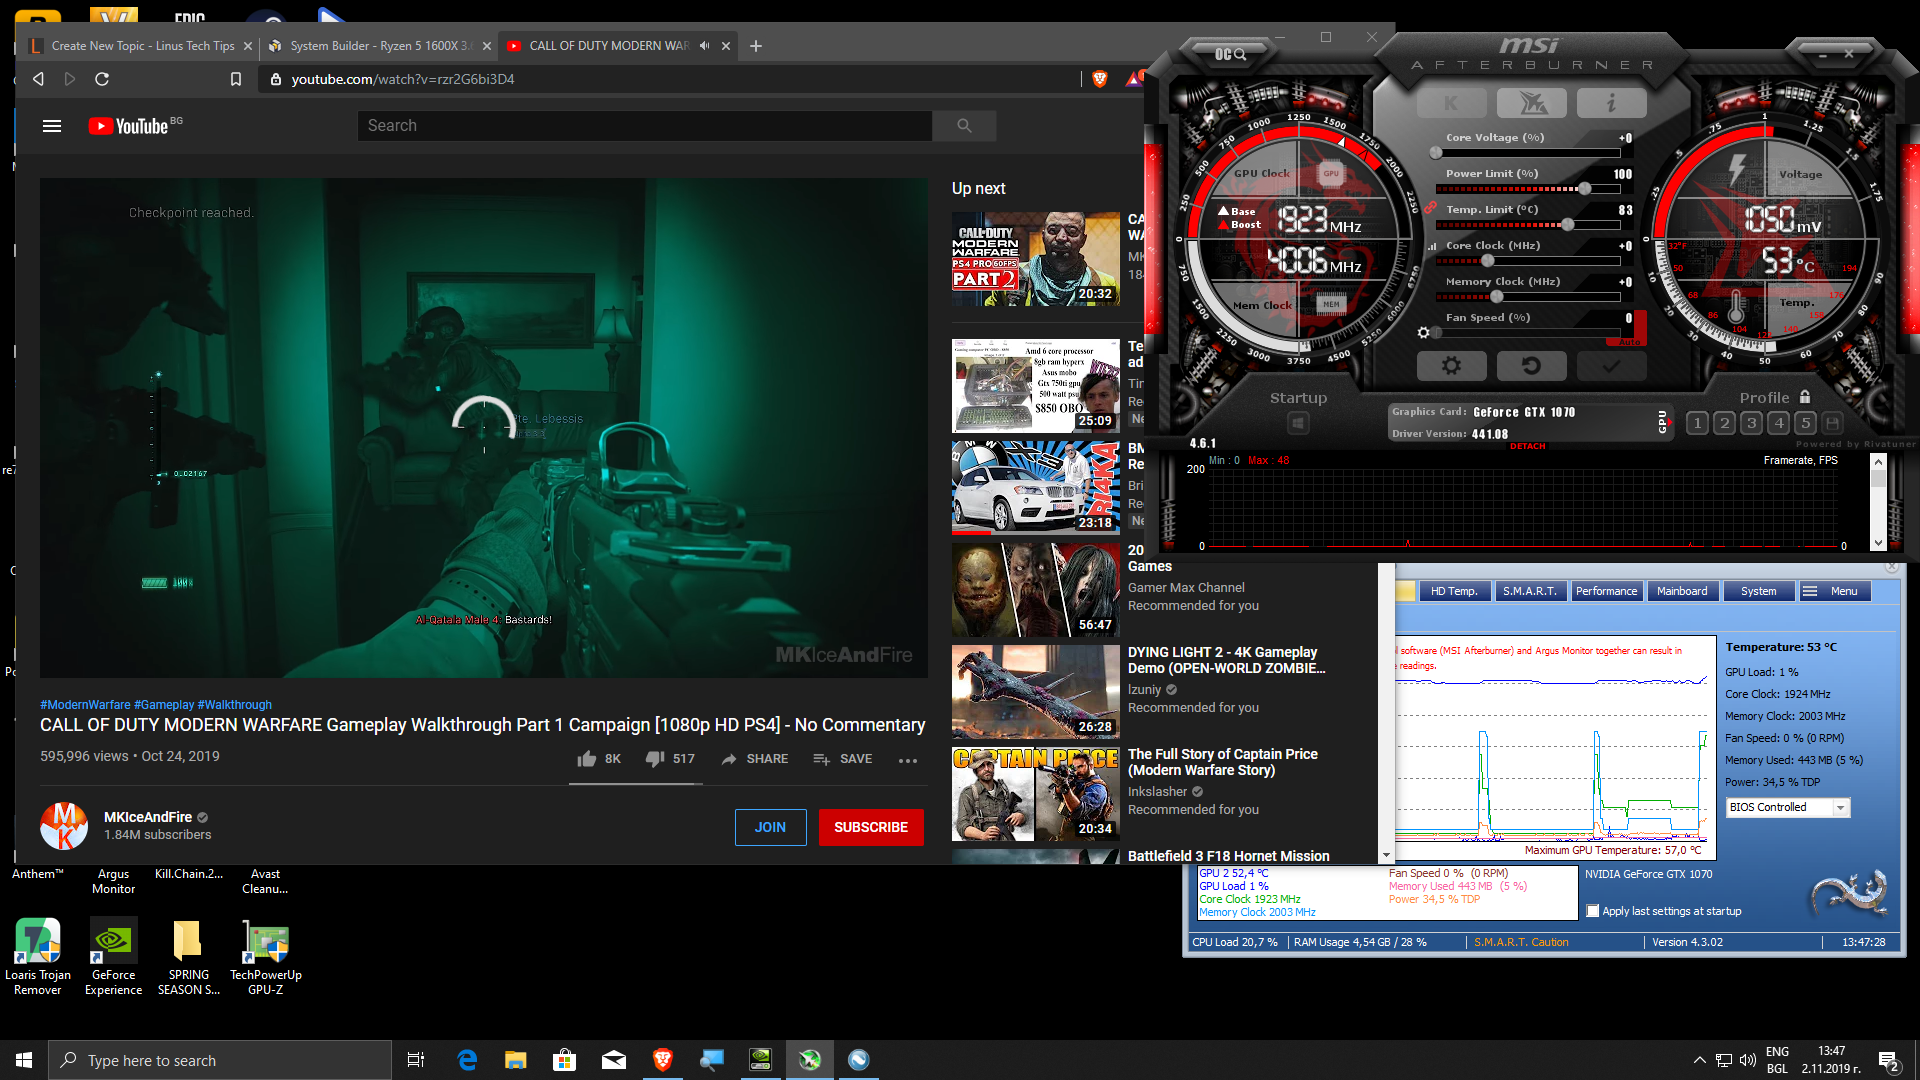Image resolution: width=1920 pixels, height=1080 pixels.
Task: Click the save profile floppy icon
Action: tap(1832, 424)
